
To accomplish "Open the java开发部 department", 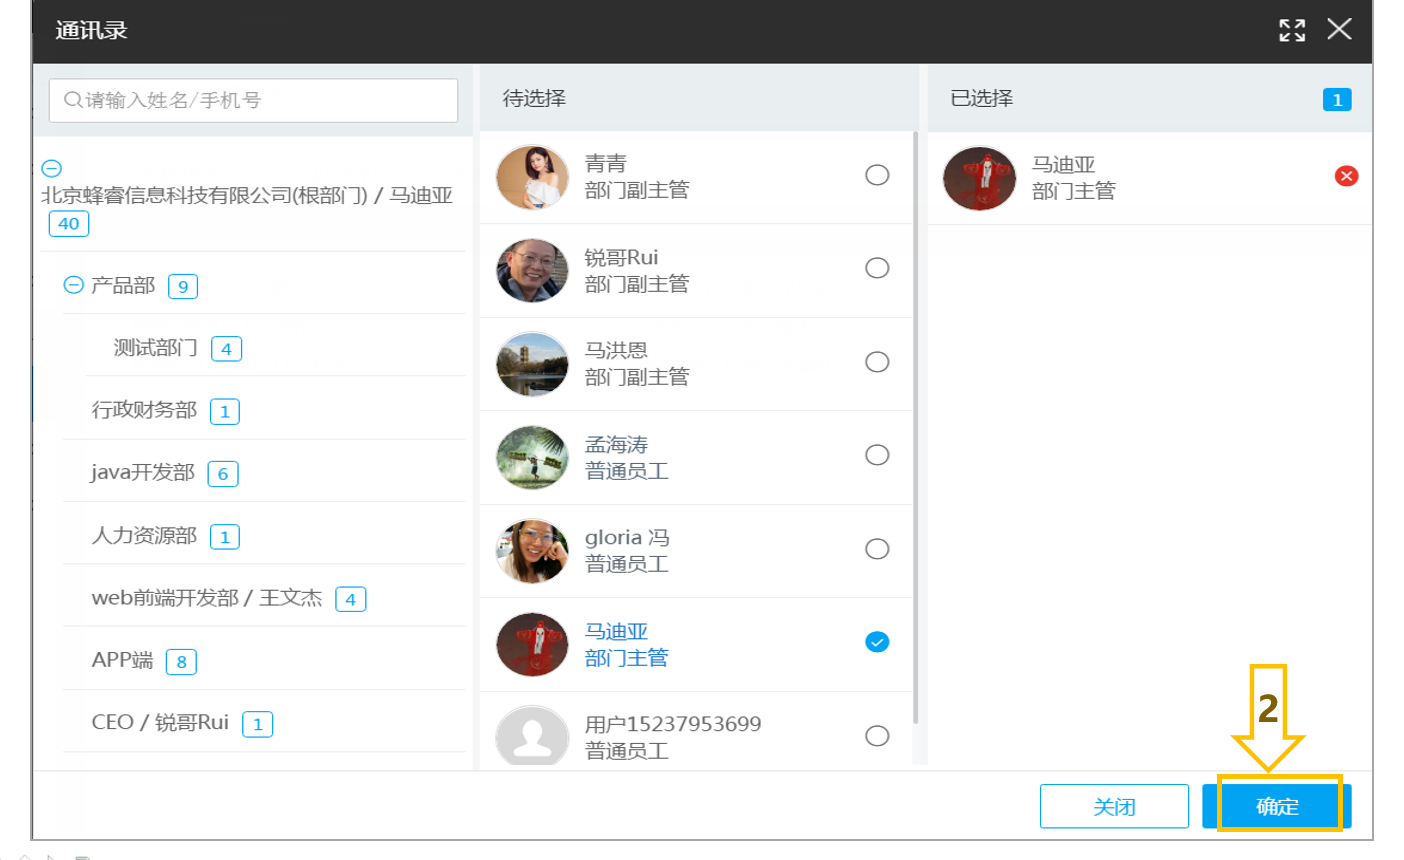I will pos(143,473).
